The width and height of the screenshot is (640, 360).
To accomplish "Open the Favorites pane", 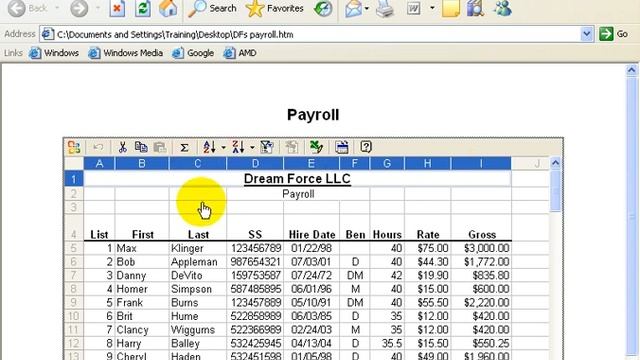I will tap(275, 8).
